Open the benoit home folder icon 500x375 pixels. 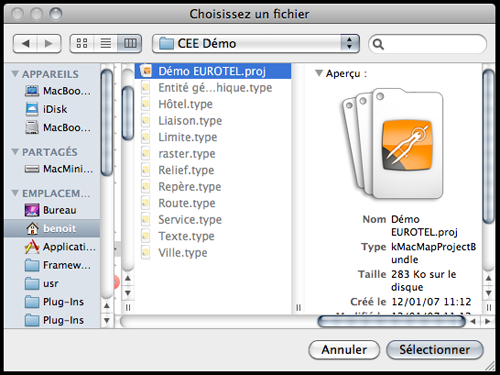(32, 228)
